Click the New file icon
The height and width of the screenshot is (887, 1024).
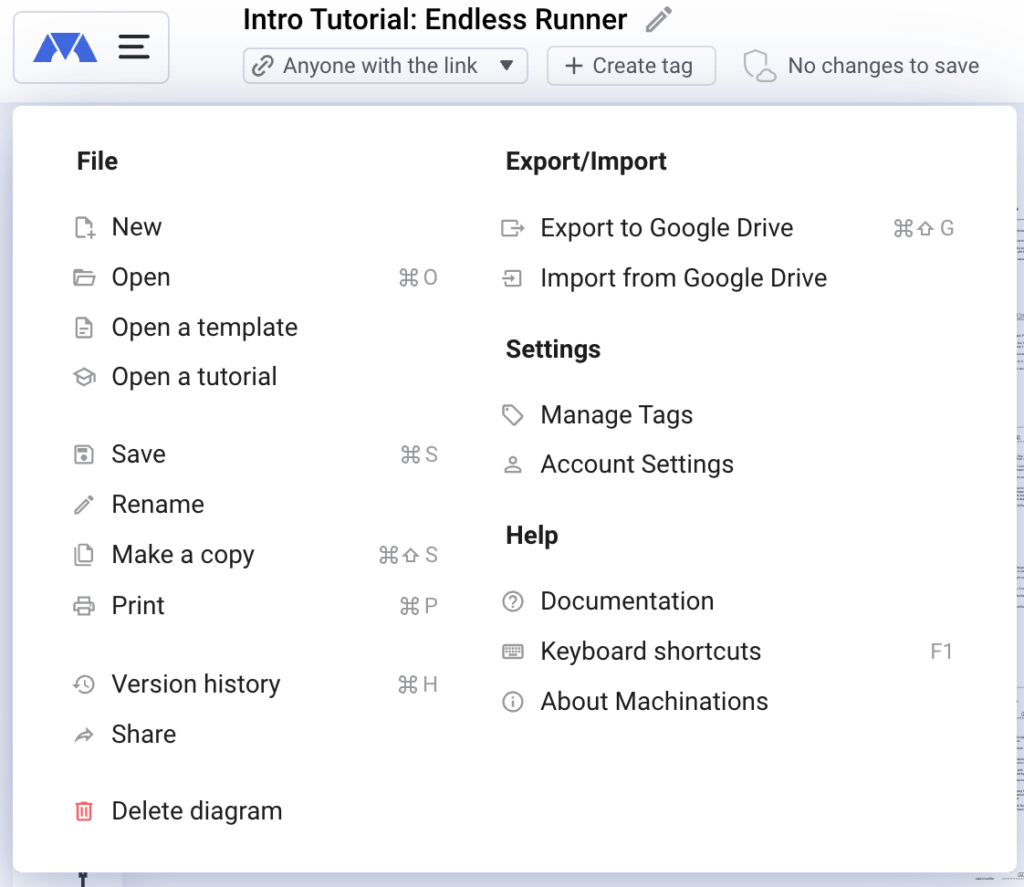pyautogui.click(x=84, y=227)
